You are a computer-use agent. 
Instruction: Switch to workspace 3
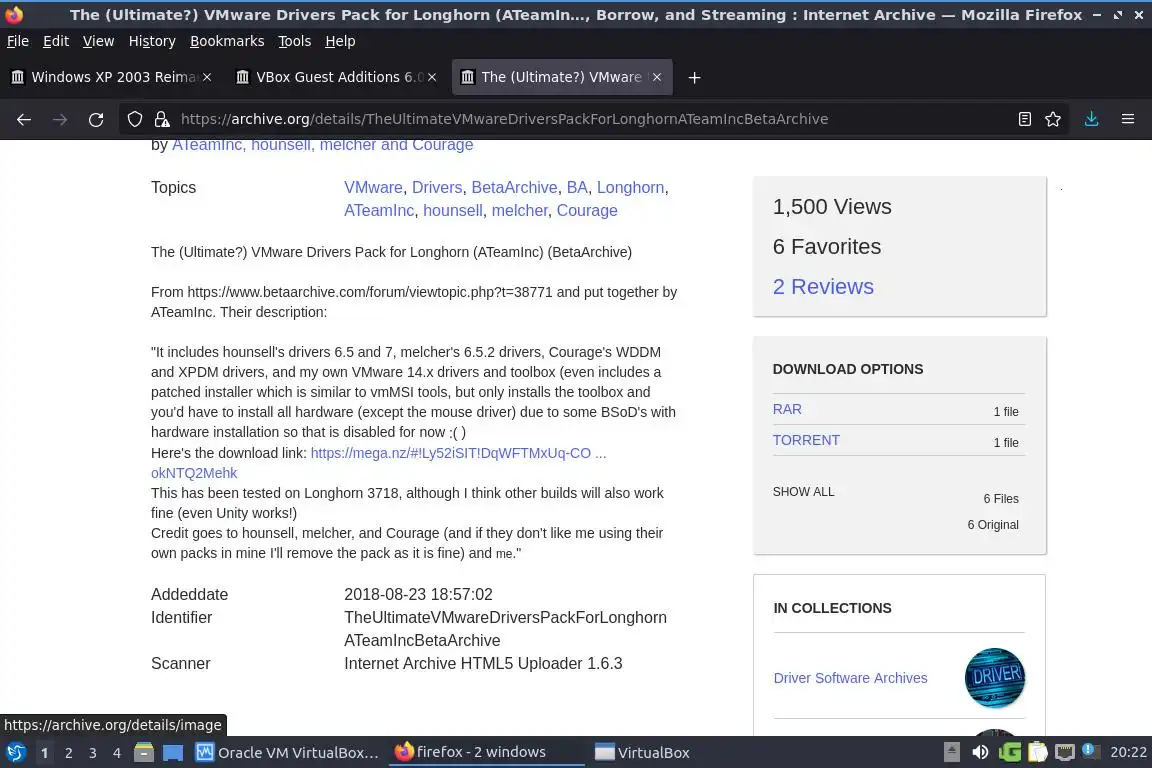click(x=93, y=753)
